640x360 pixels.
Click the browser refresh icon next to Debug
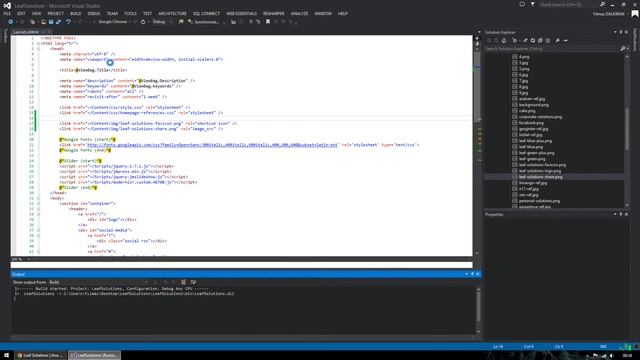pos(143,22)
